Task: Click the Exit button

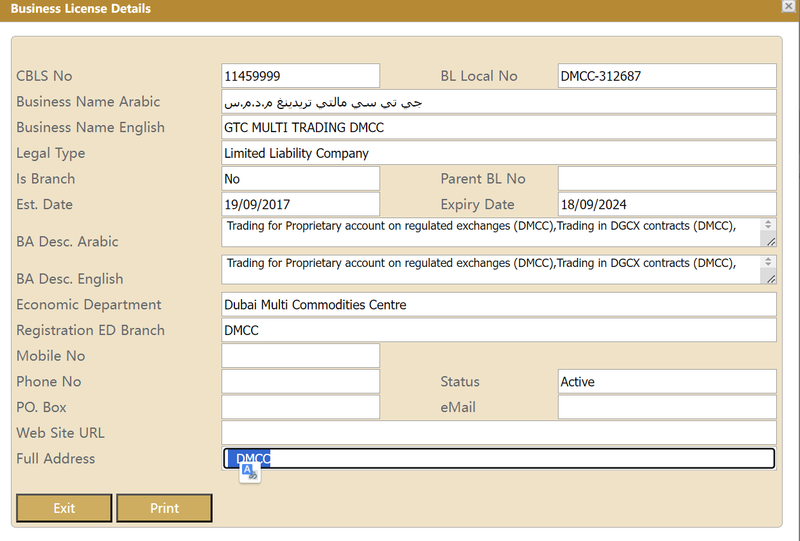Action: 64,508
